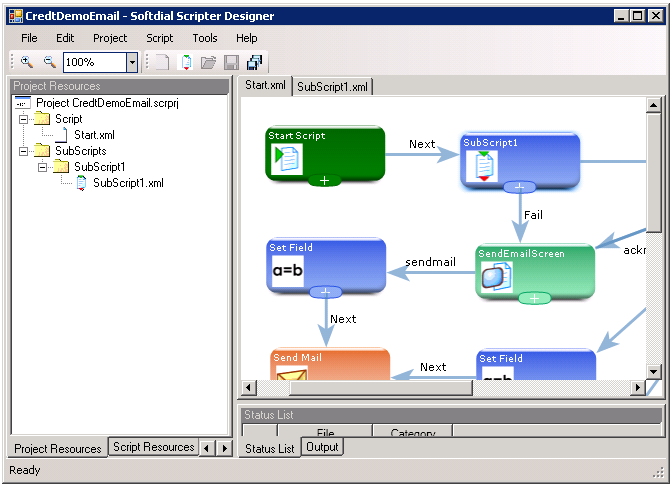Select Start.xml in the project tree
This screenshot has width=671, height=484.
tap(94, 135)
